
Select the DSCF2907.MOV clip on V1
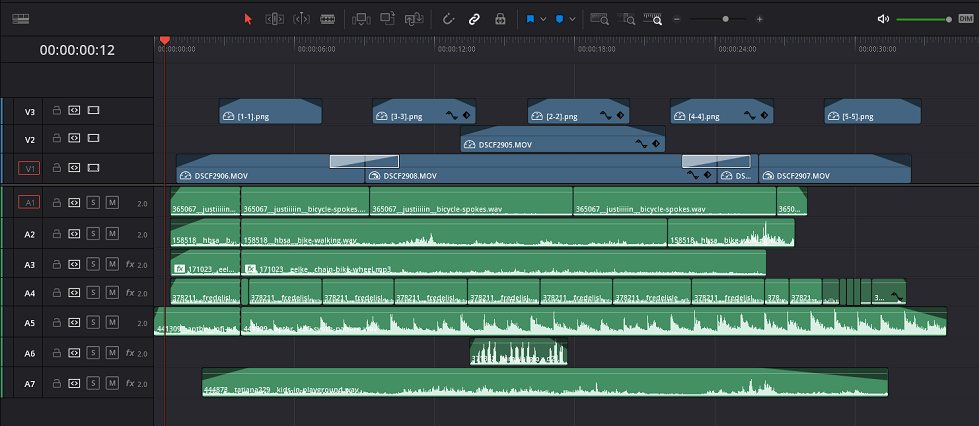(835, 169)
